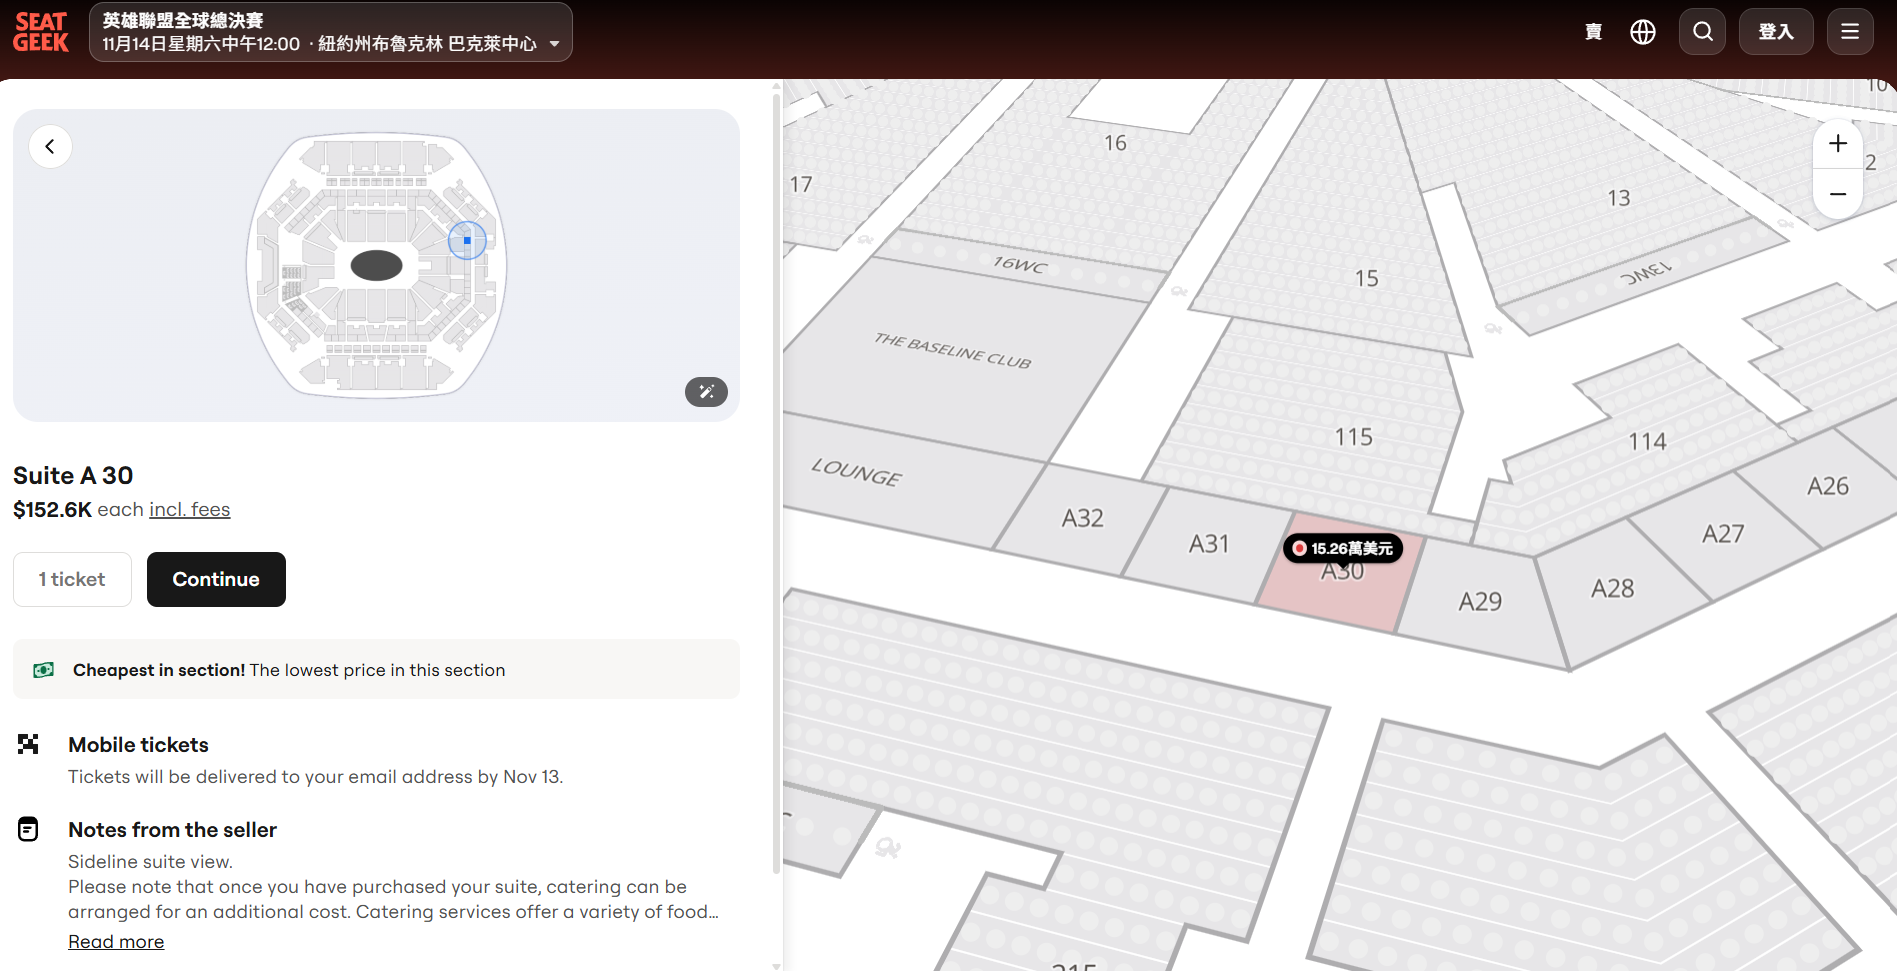This screenshot has width=1897, height=971.
Task: Select suite A28 on the map
Action: [1612, 588]
